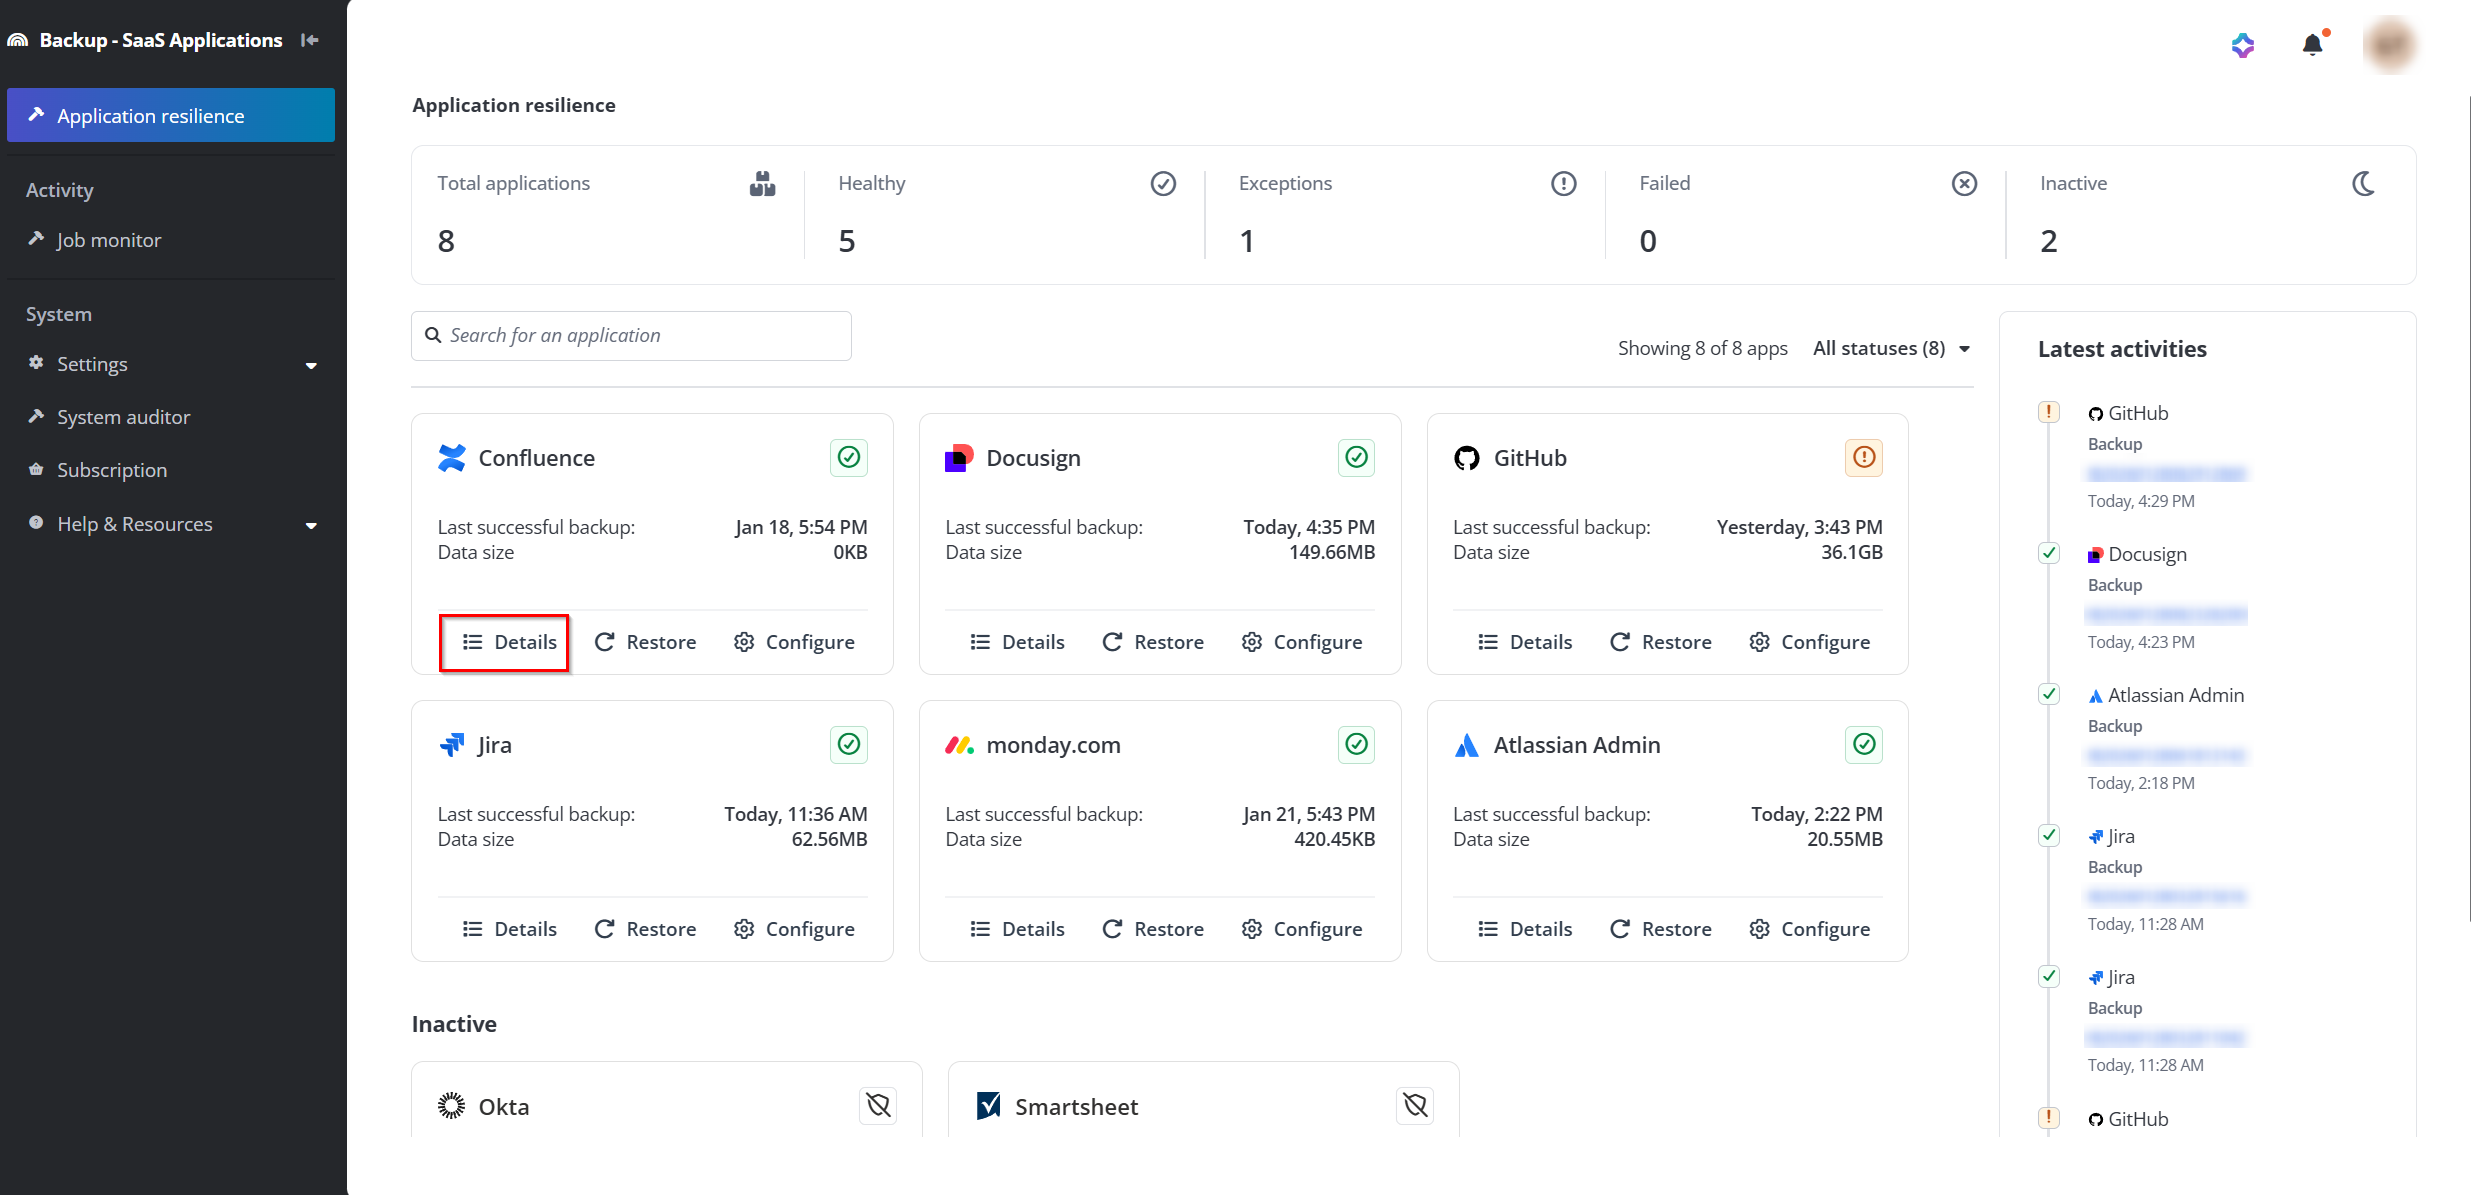Click the GitHub exception warning icon
This screenshot has height=1195, width=2471.
click(1864, 458)
